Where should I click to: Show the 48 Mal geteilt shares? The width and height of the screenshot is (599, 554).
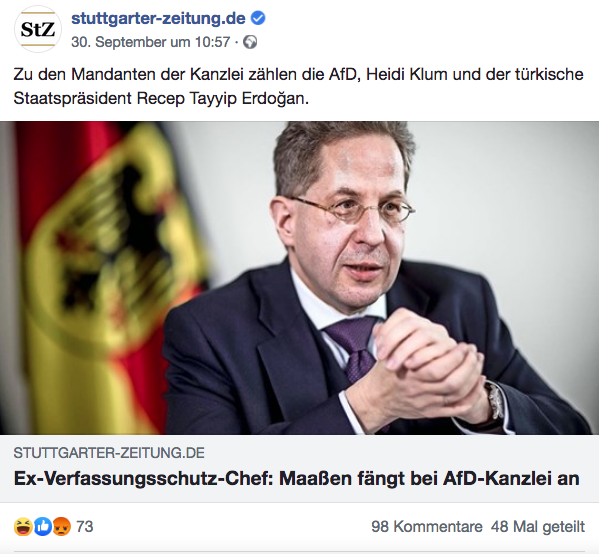538,526
